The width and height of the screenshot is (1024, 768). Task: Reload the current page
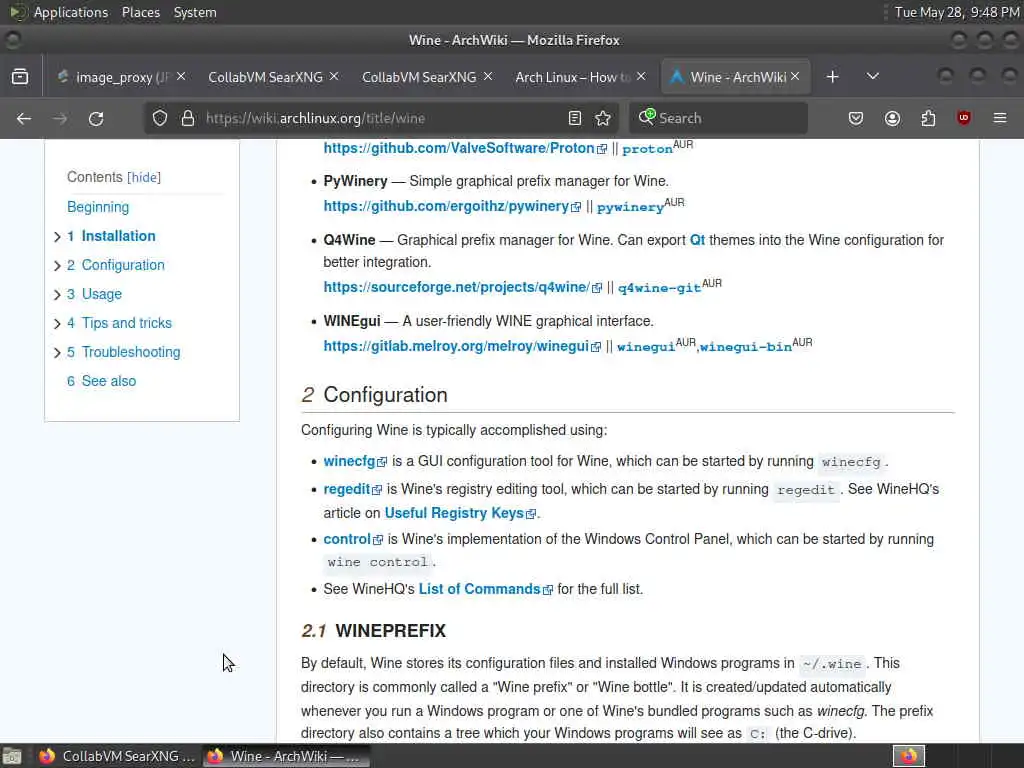click(96, 118)
